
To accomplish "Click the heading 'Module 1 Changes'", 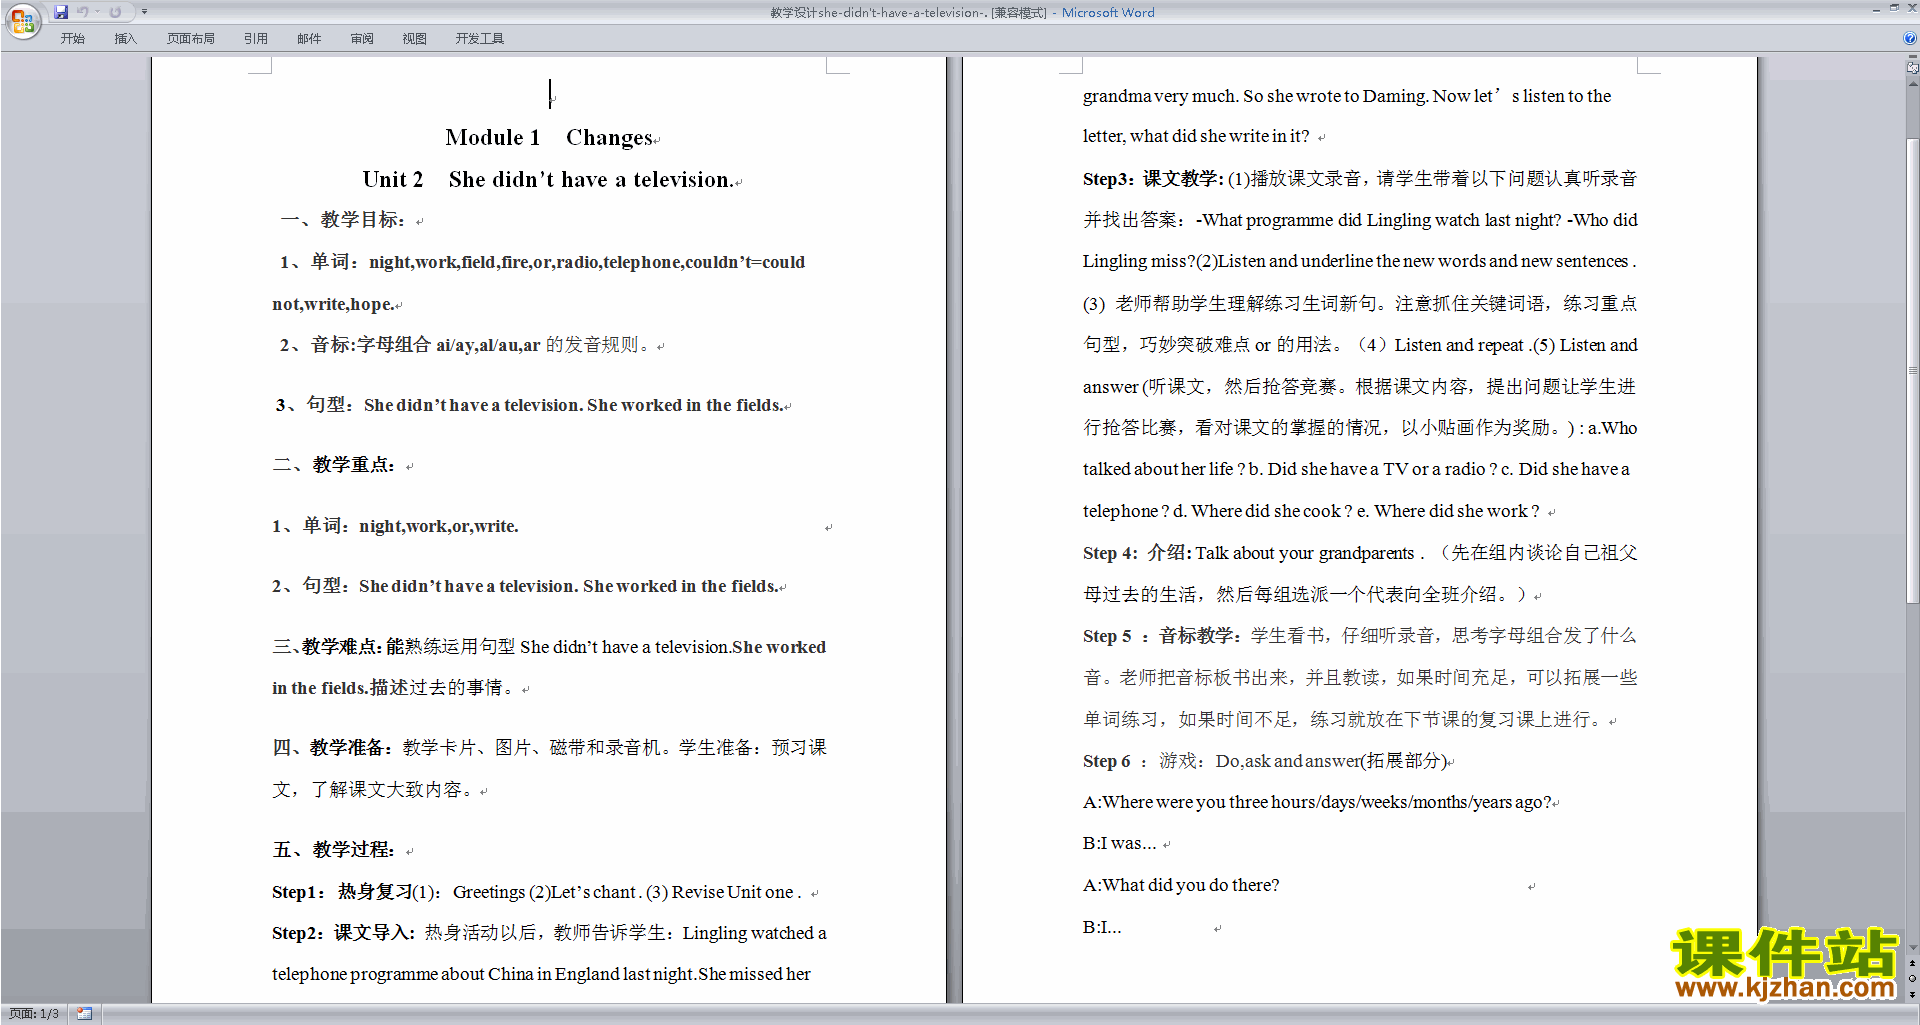I will [x=549, y=138].
